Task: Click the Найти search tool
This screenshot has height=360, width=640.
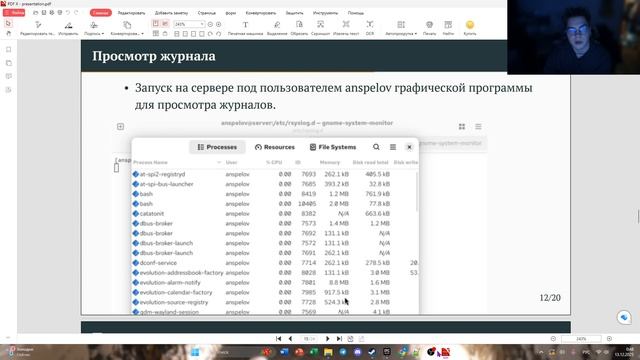Action: point(448,28)
